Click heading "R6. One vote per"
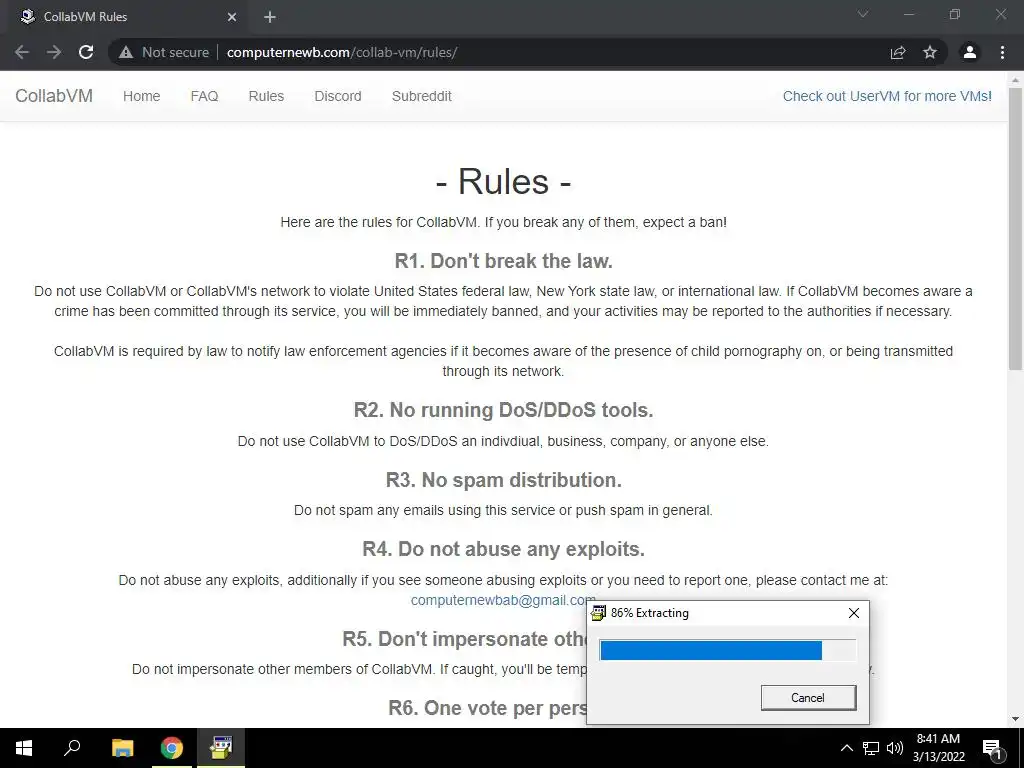Image resolution: width=1024 pixels, height=768 pixels. pyautogui.click(x=487, y=708)
